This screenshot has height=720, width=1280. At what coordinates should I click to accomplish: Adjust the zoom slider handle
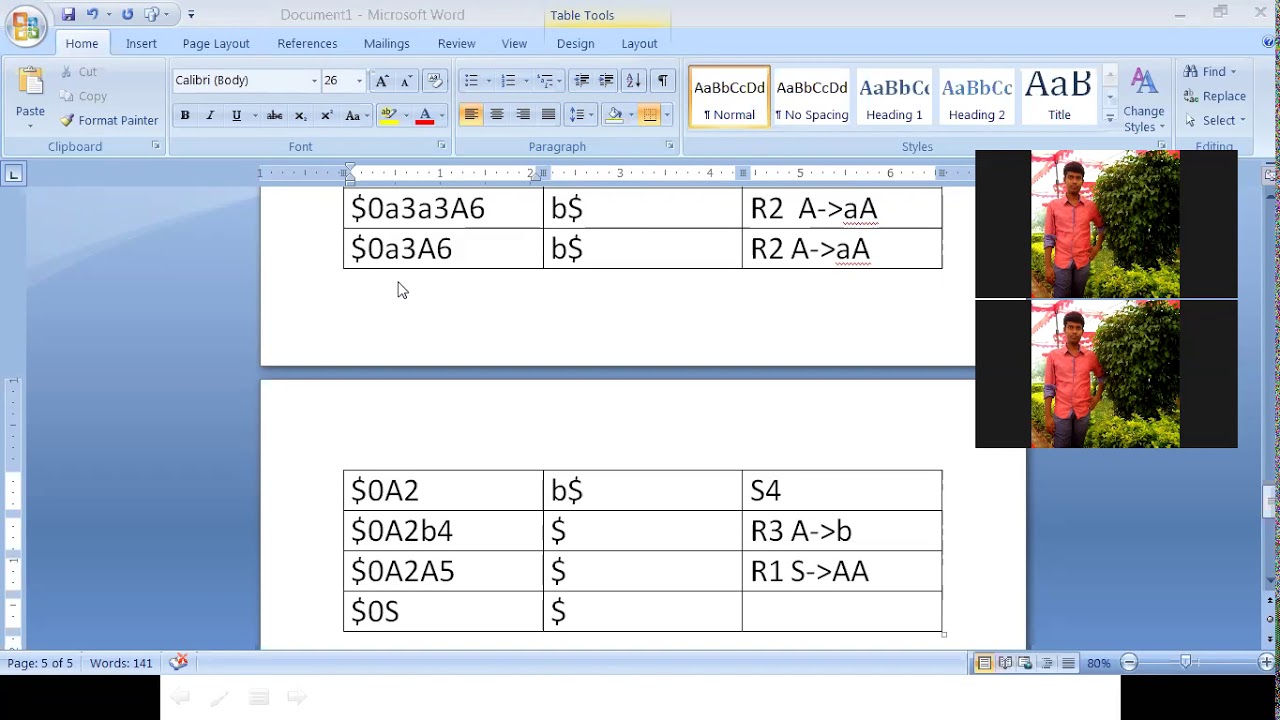(x=1186, y=663)
